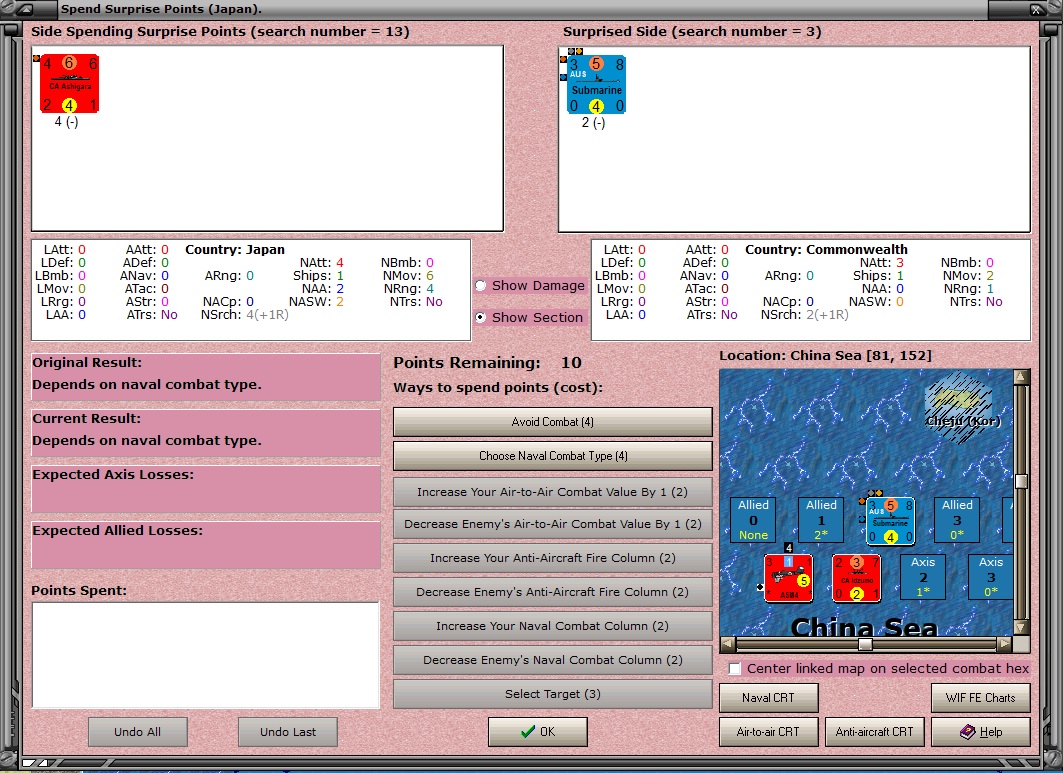This screenshot has width=1063, height=773.
Task: Click the Current Result heading
Action: click(x=87, y=418)
